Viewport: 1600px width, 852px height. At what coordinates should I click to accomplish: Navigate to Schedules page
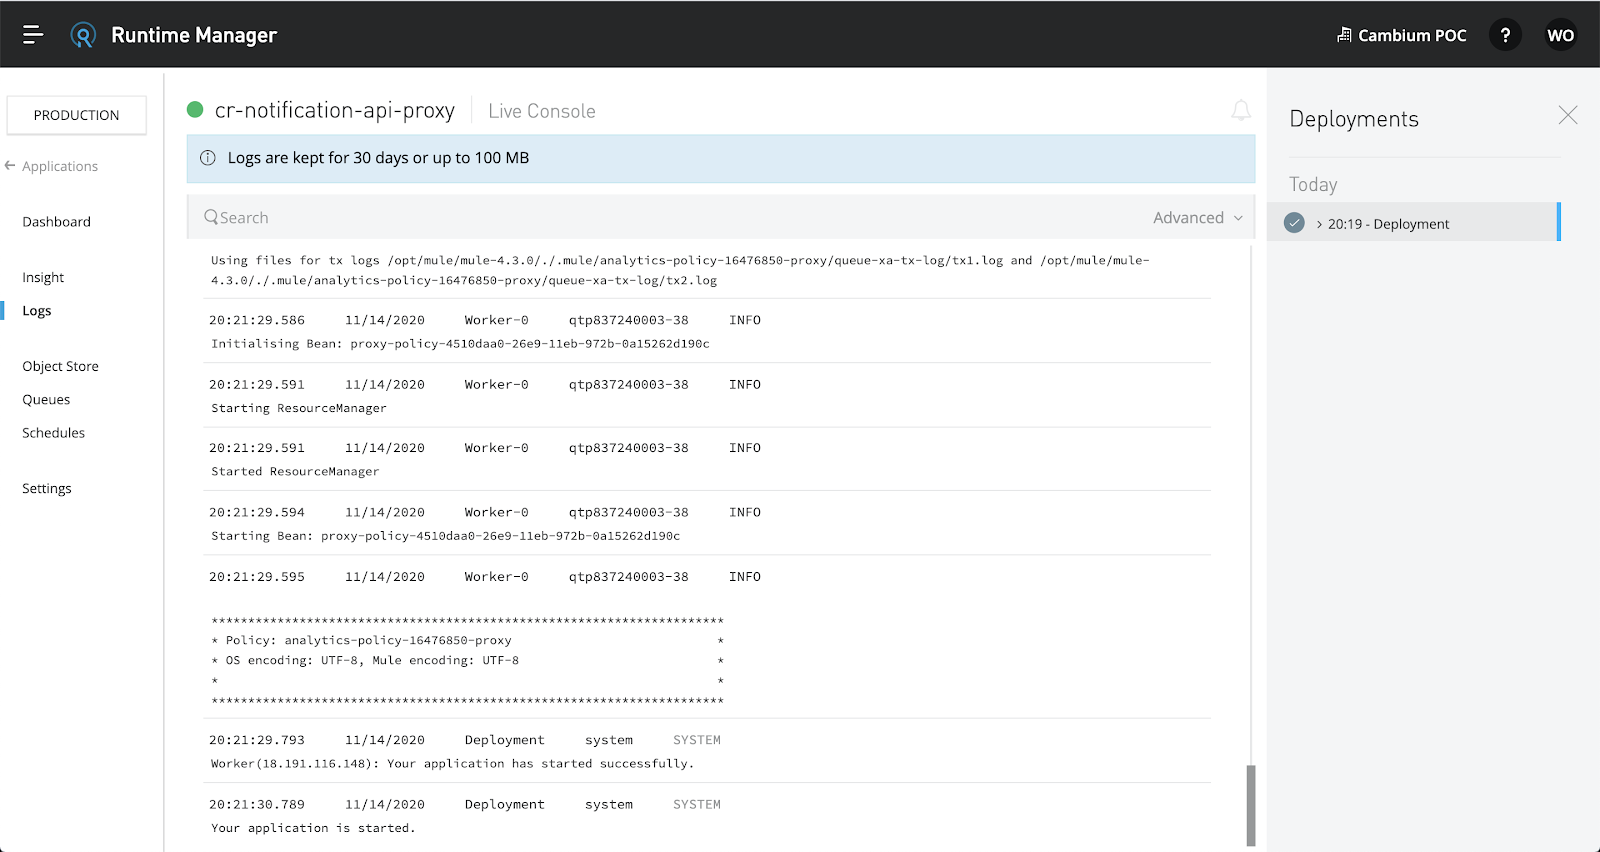[x=54, y=433]
